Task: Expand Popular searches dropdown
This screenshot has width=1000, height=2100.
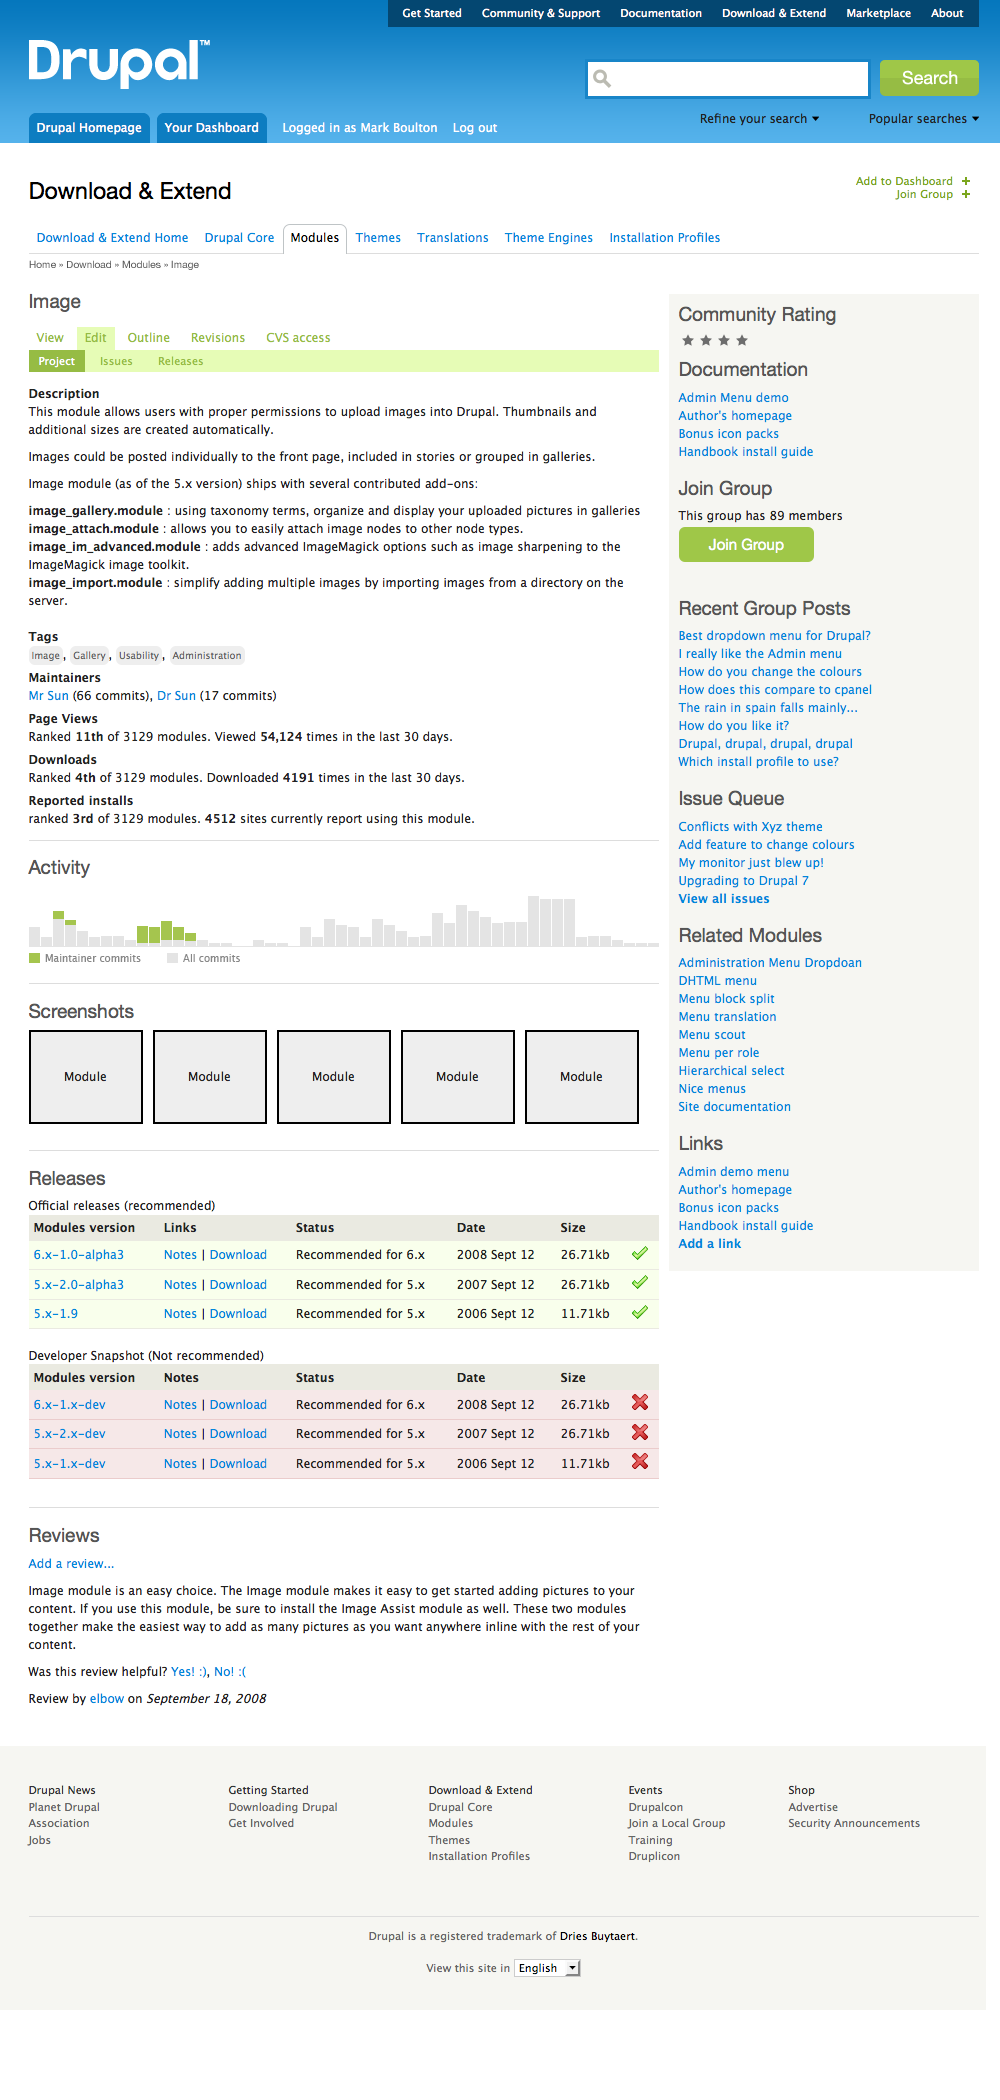Action: click(x=923, y=119)
